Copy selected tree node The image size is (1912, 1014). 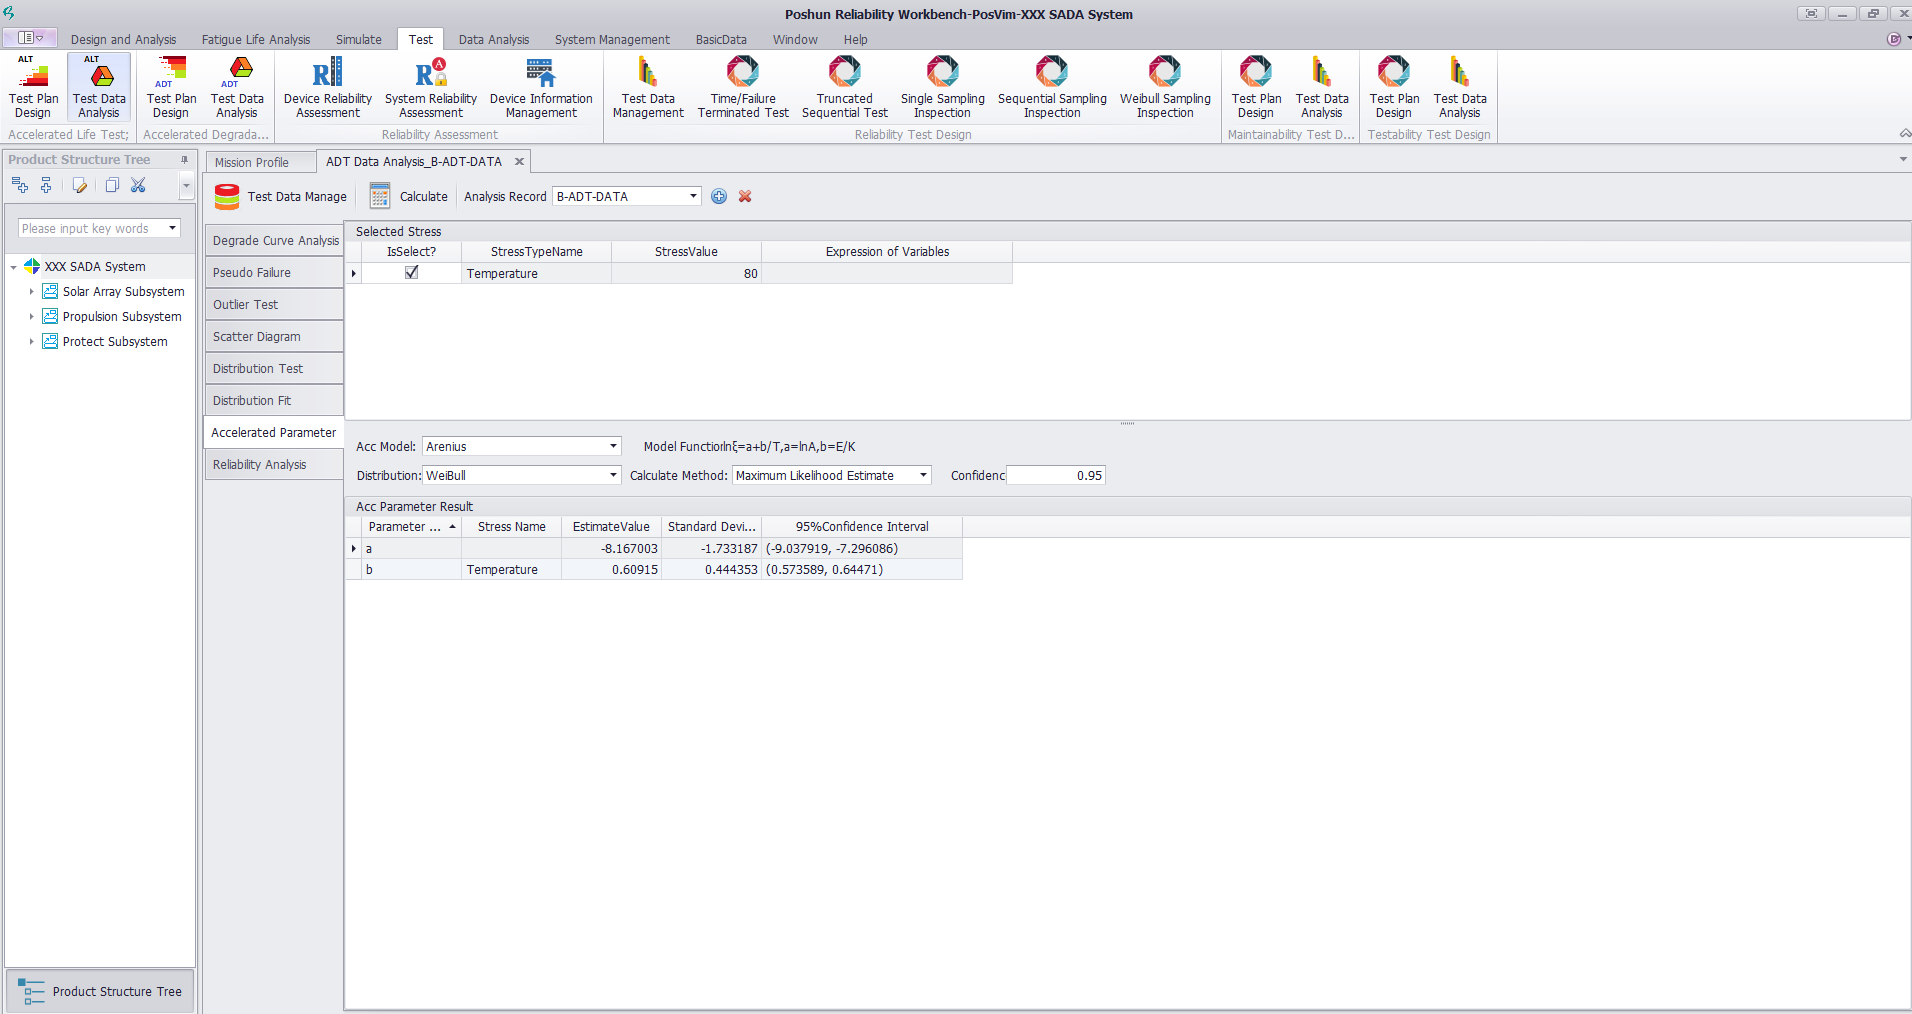coord(112,185)
